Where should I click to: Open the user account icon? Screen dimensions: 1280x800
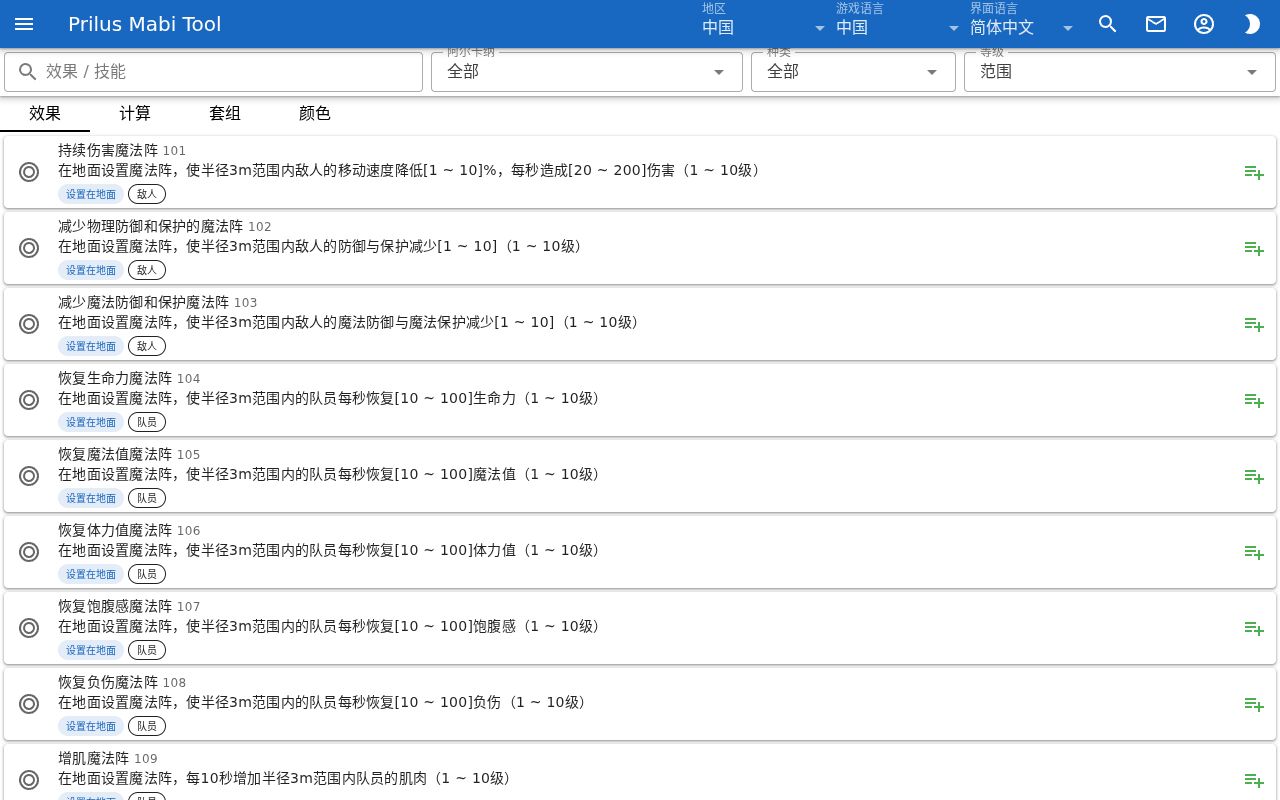tap(1204, 24)
